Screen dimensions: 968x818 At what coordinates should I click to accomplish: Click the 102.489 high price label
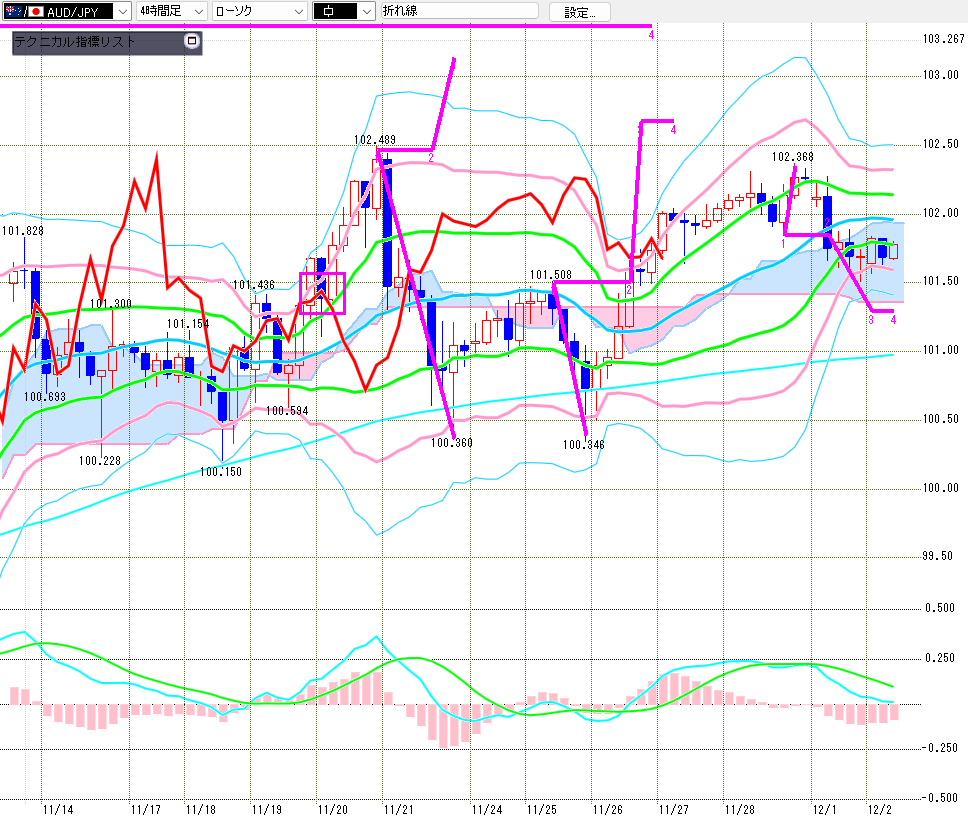374,140
